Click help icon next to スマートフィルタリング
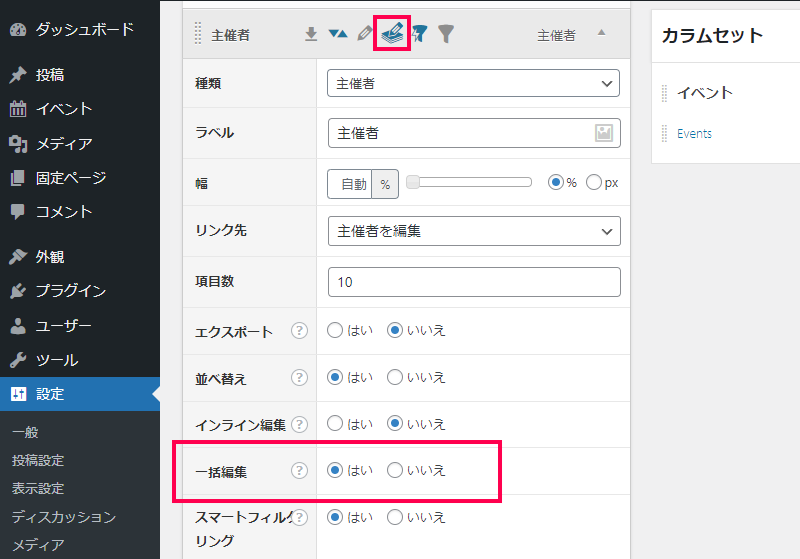The width and height of the screenshot is (800, 559). point(299,517)
